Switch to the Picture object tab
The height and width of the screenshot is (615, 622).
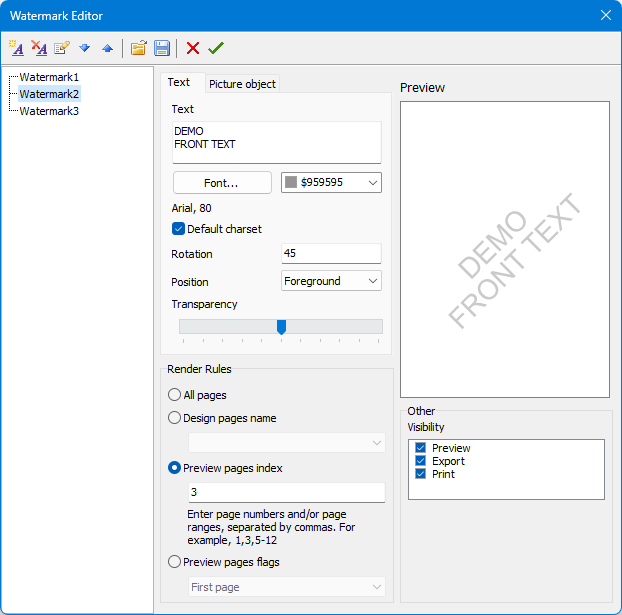[x=242, y=84]
